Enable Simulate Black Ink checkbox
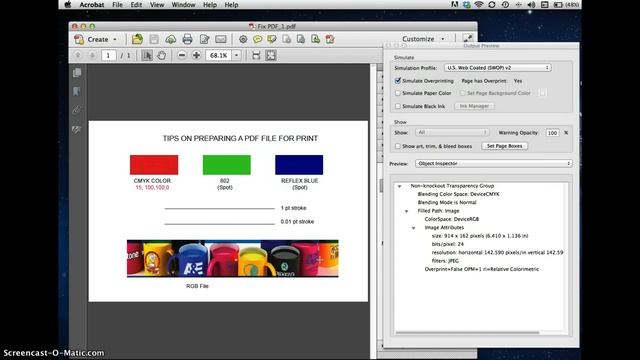640x360 pixels. click(x=398, y=106)
